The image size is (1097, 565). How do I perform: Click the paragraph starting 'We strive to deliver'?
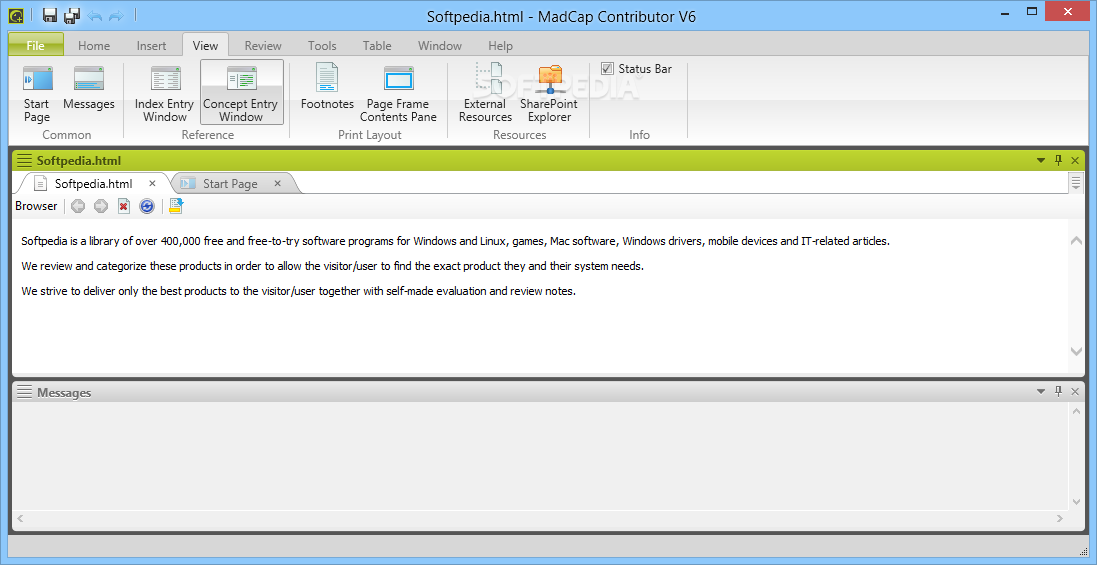click(x=298, y=292)
